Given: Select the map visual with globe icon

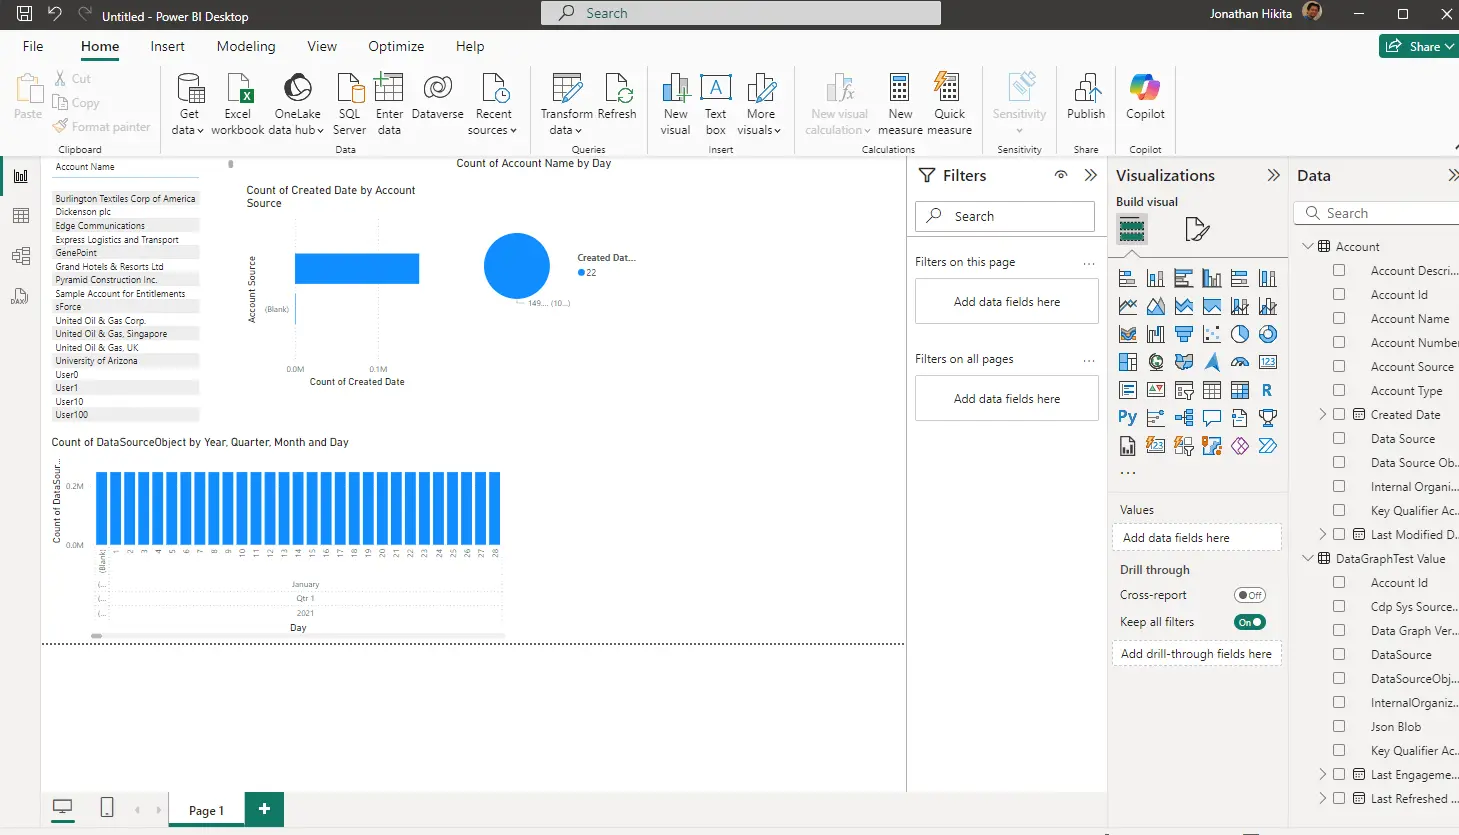Looking at the screenshot, I should pyautogui.click(x=1155, y=362).
